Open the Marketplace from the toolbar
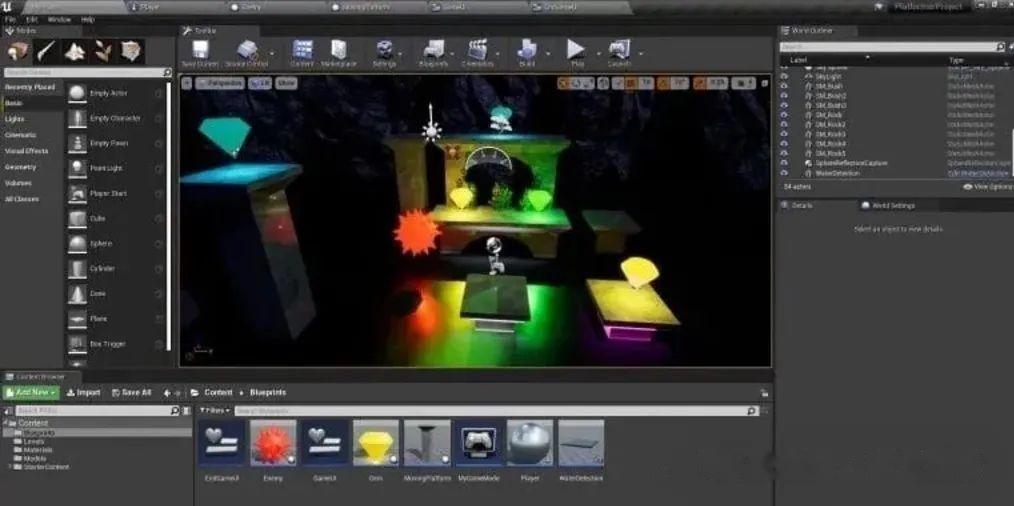The width and height of the screenshot is (1014, 506). 340,53
